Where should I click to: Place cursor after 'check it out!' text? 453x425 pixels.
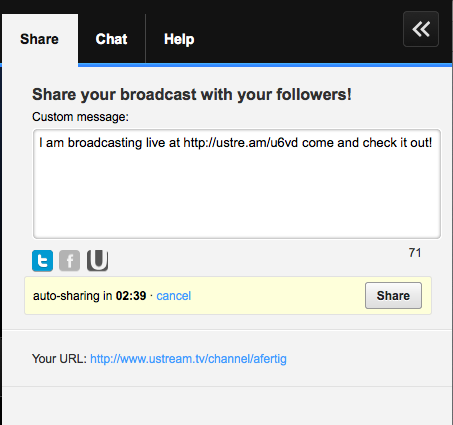[x=433, y=143]
